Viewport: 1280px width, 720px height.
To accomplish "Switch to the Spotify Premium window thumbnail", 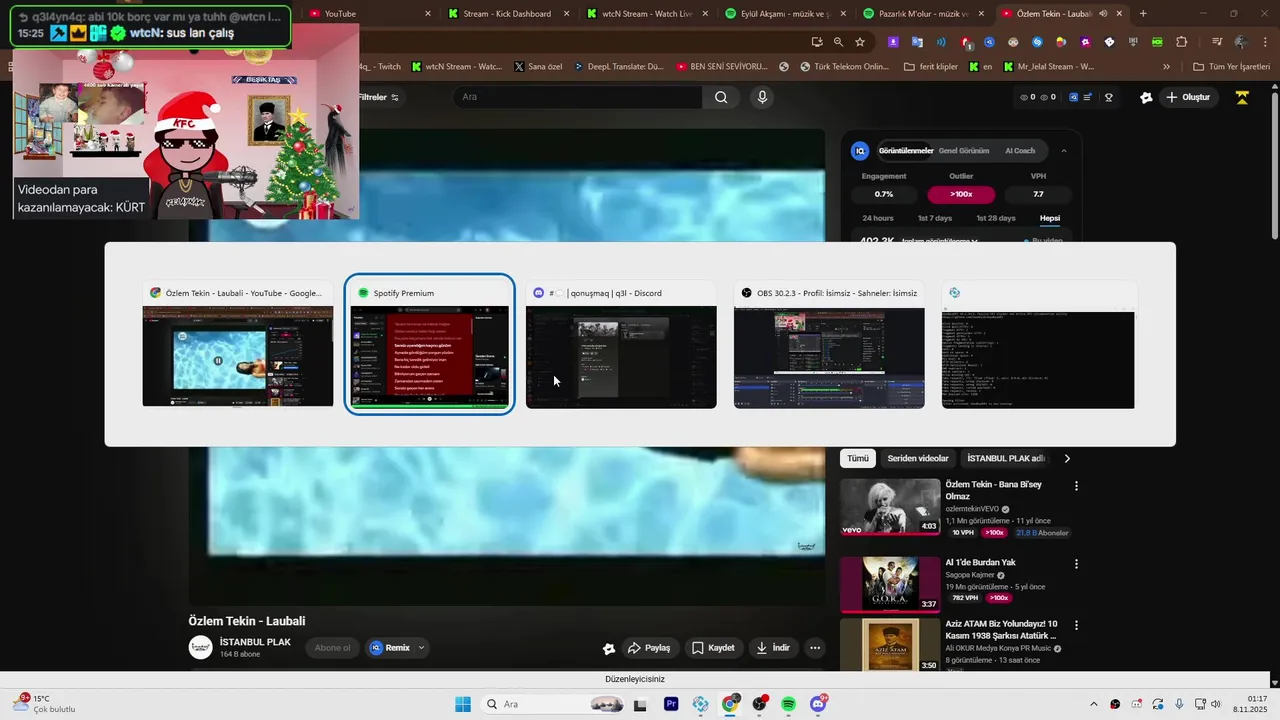I will [429, 344].
